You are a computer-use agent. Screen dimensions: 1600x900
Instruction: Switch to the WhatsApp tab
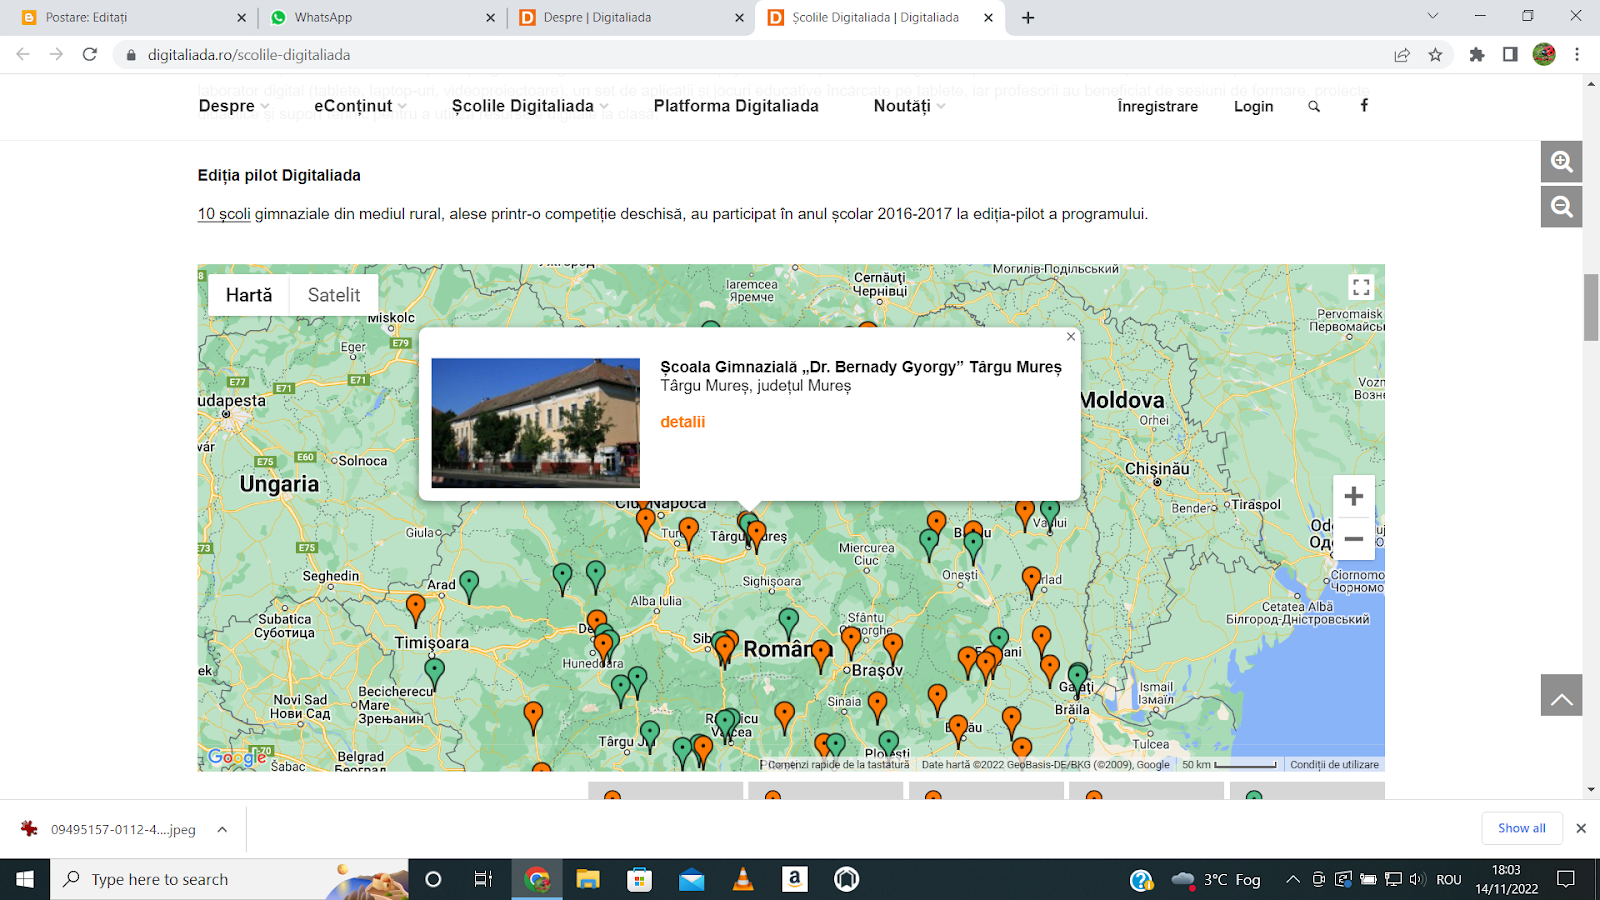[x=378, y=17]
